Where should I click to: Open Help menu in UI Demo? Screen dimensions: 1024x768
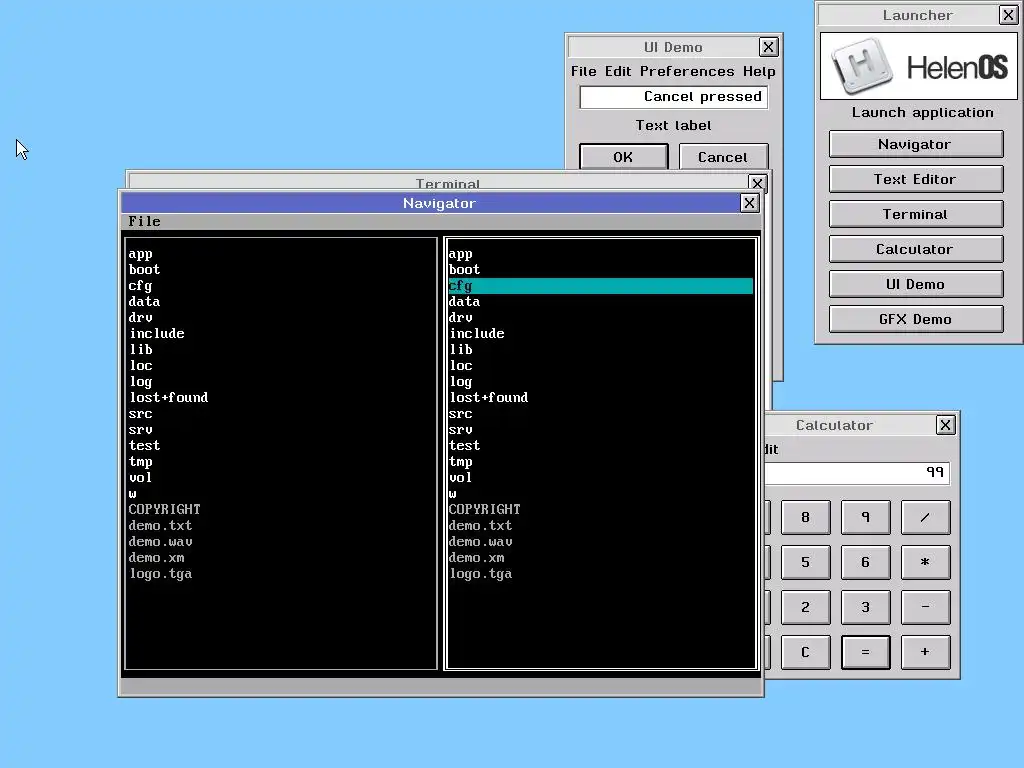759,71
